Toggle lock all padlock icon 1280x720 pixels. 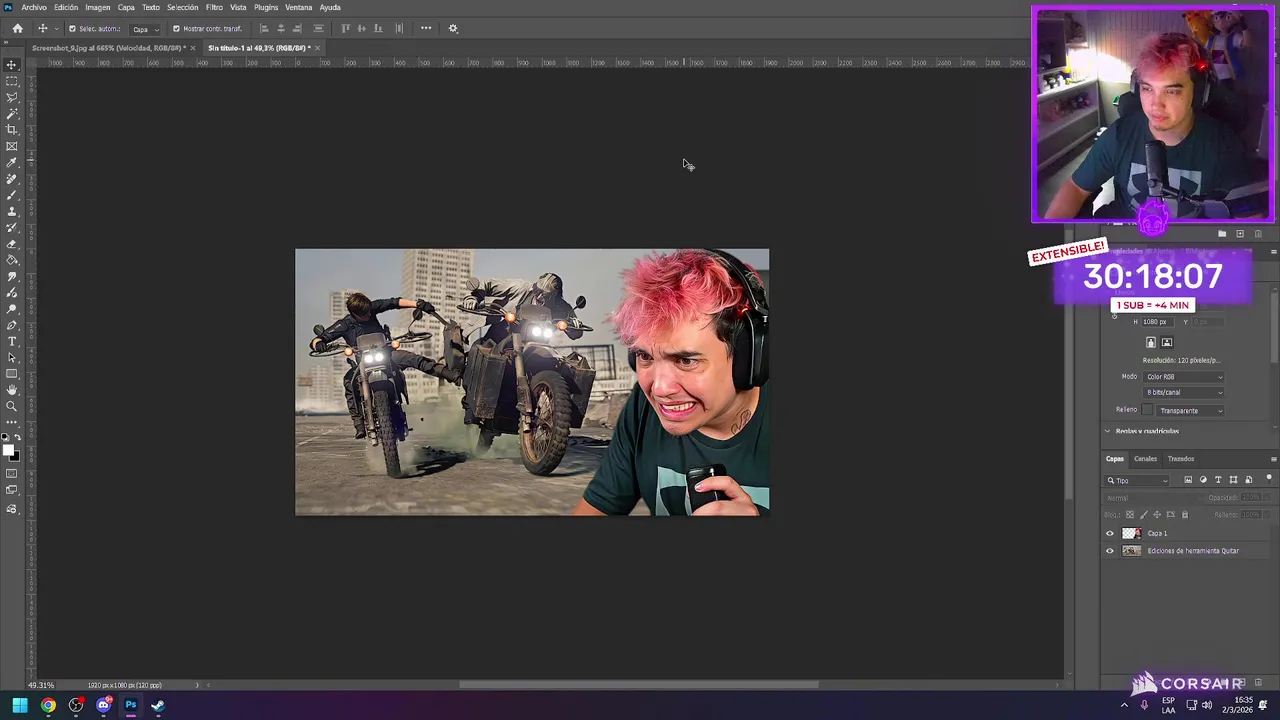tap(1185, 514)
